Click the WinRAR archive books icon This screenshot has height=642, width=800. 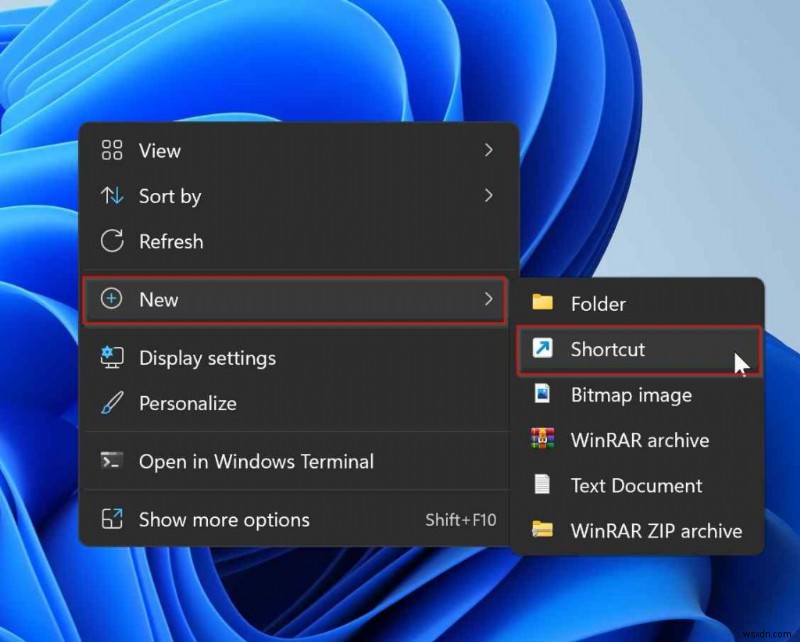542,440
